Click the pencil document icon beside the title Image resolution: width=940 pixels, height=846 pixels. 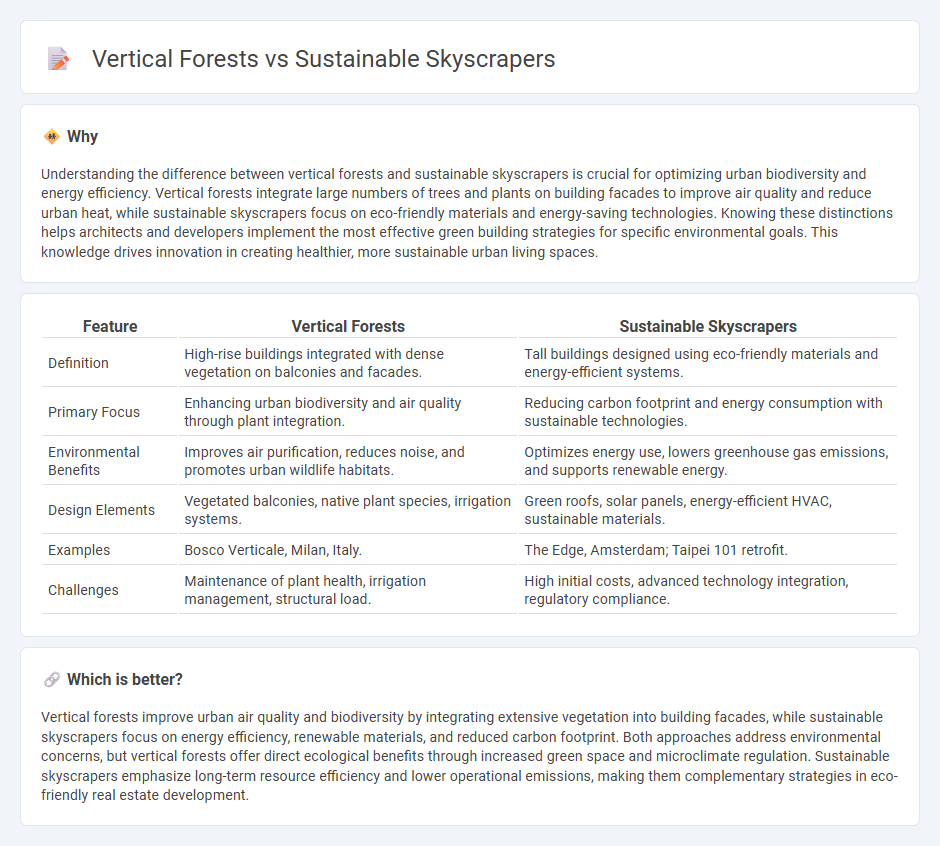click(x=58, y=59)
